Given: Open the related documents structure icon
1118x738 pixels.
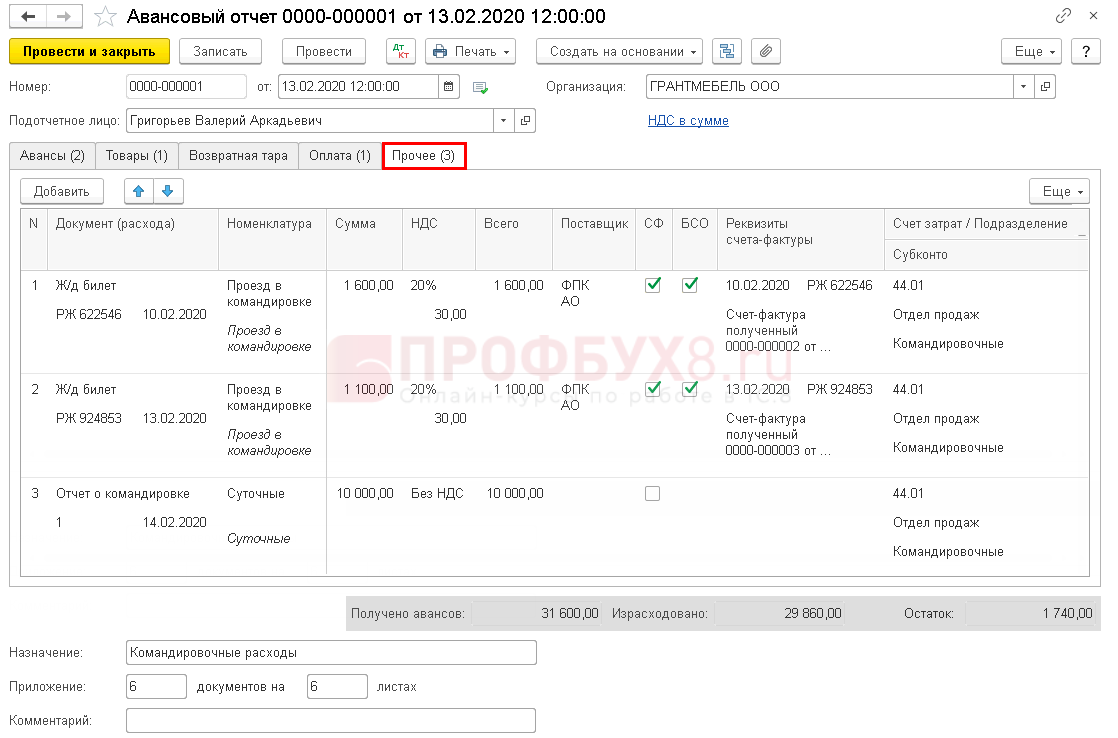Looking at the screenshot, I should pos(728,52).
